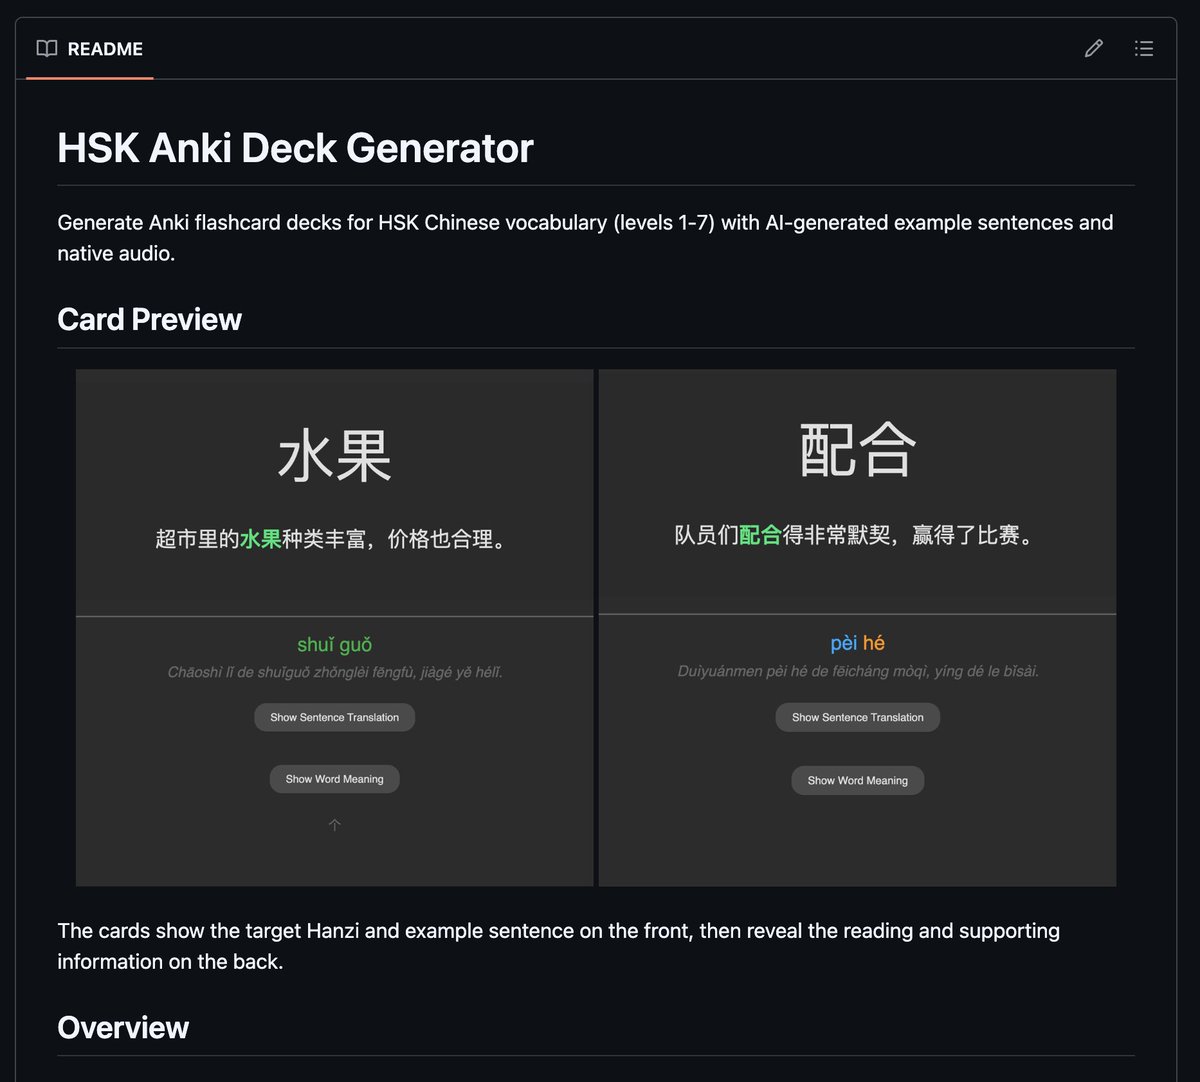Click the paragraph starting 'Generate Anki flashcard decks'
Screen dimensions: 1200x1082
point(585,238)
